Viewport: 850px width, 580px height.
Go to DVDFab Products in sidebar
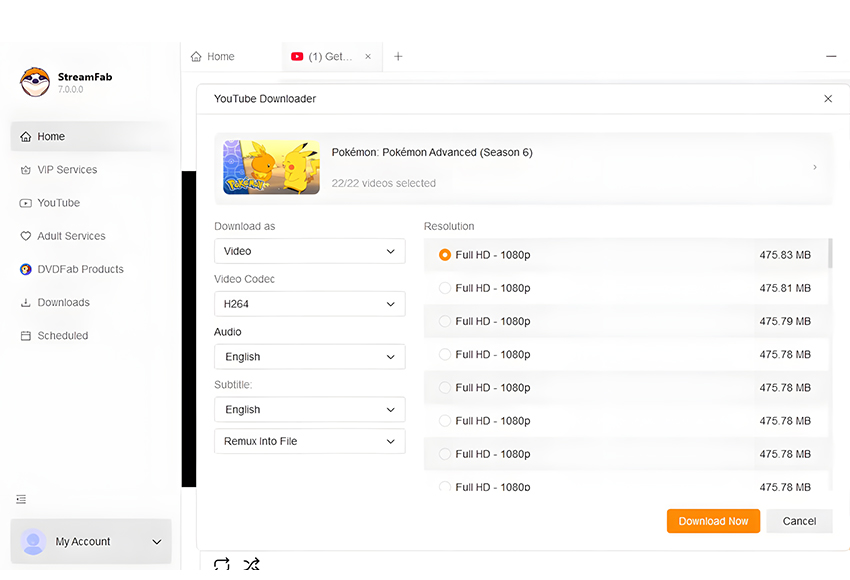pyautogui.click(x=80, y=269)
